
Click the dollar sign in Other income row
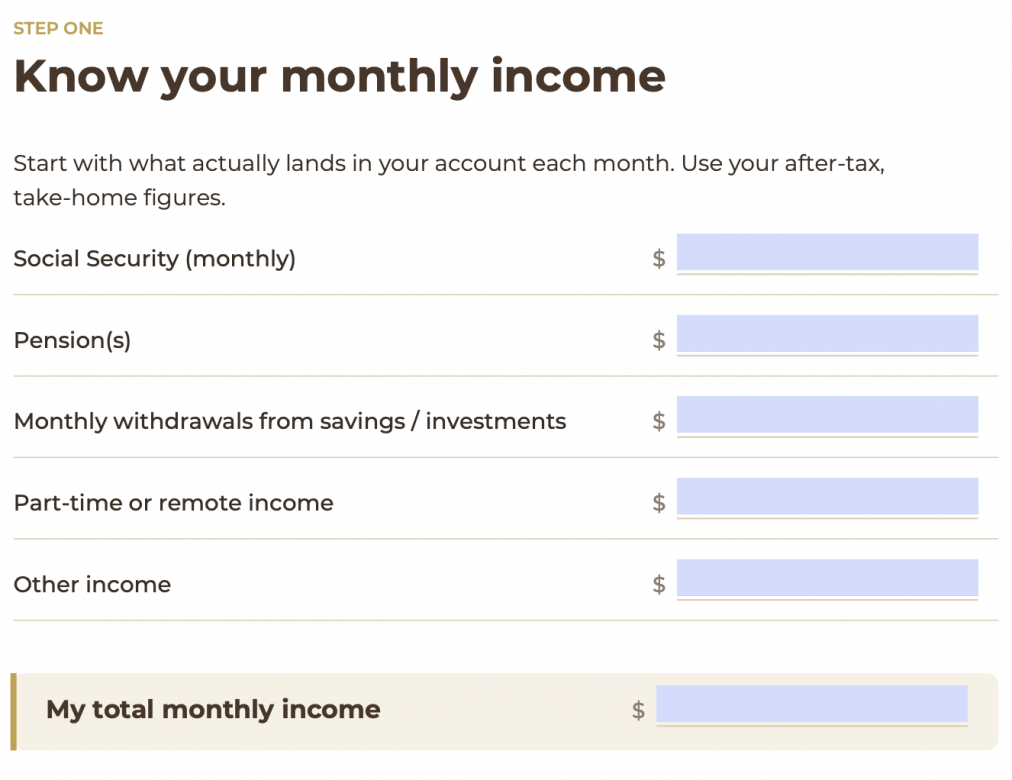(658, 585)
